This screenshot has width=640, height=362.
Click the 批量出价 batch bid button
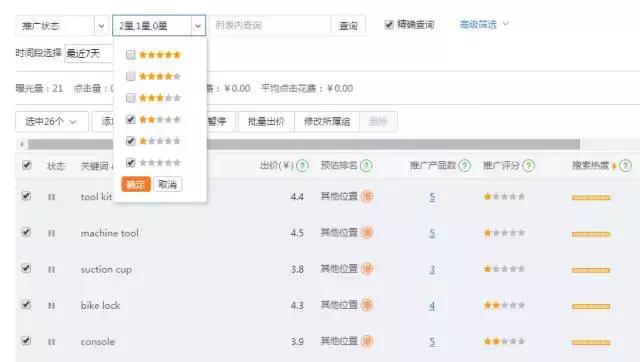pyautogui.click(x=266, y=122)
